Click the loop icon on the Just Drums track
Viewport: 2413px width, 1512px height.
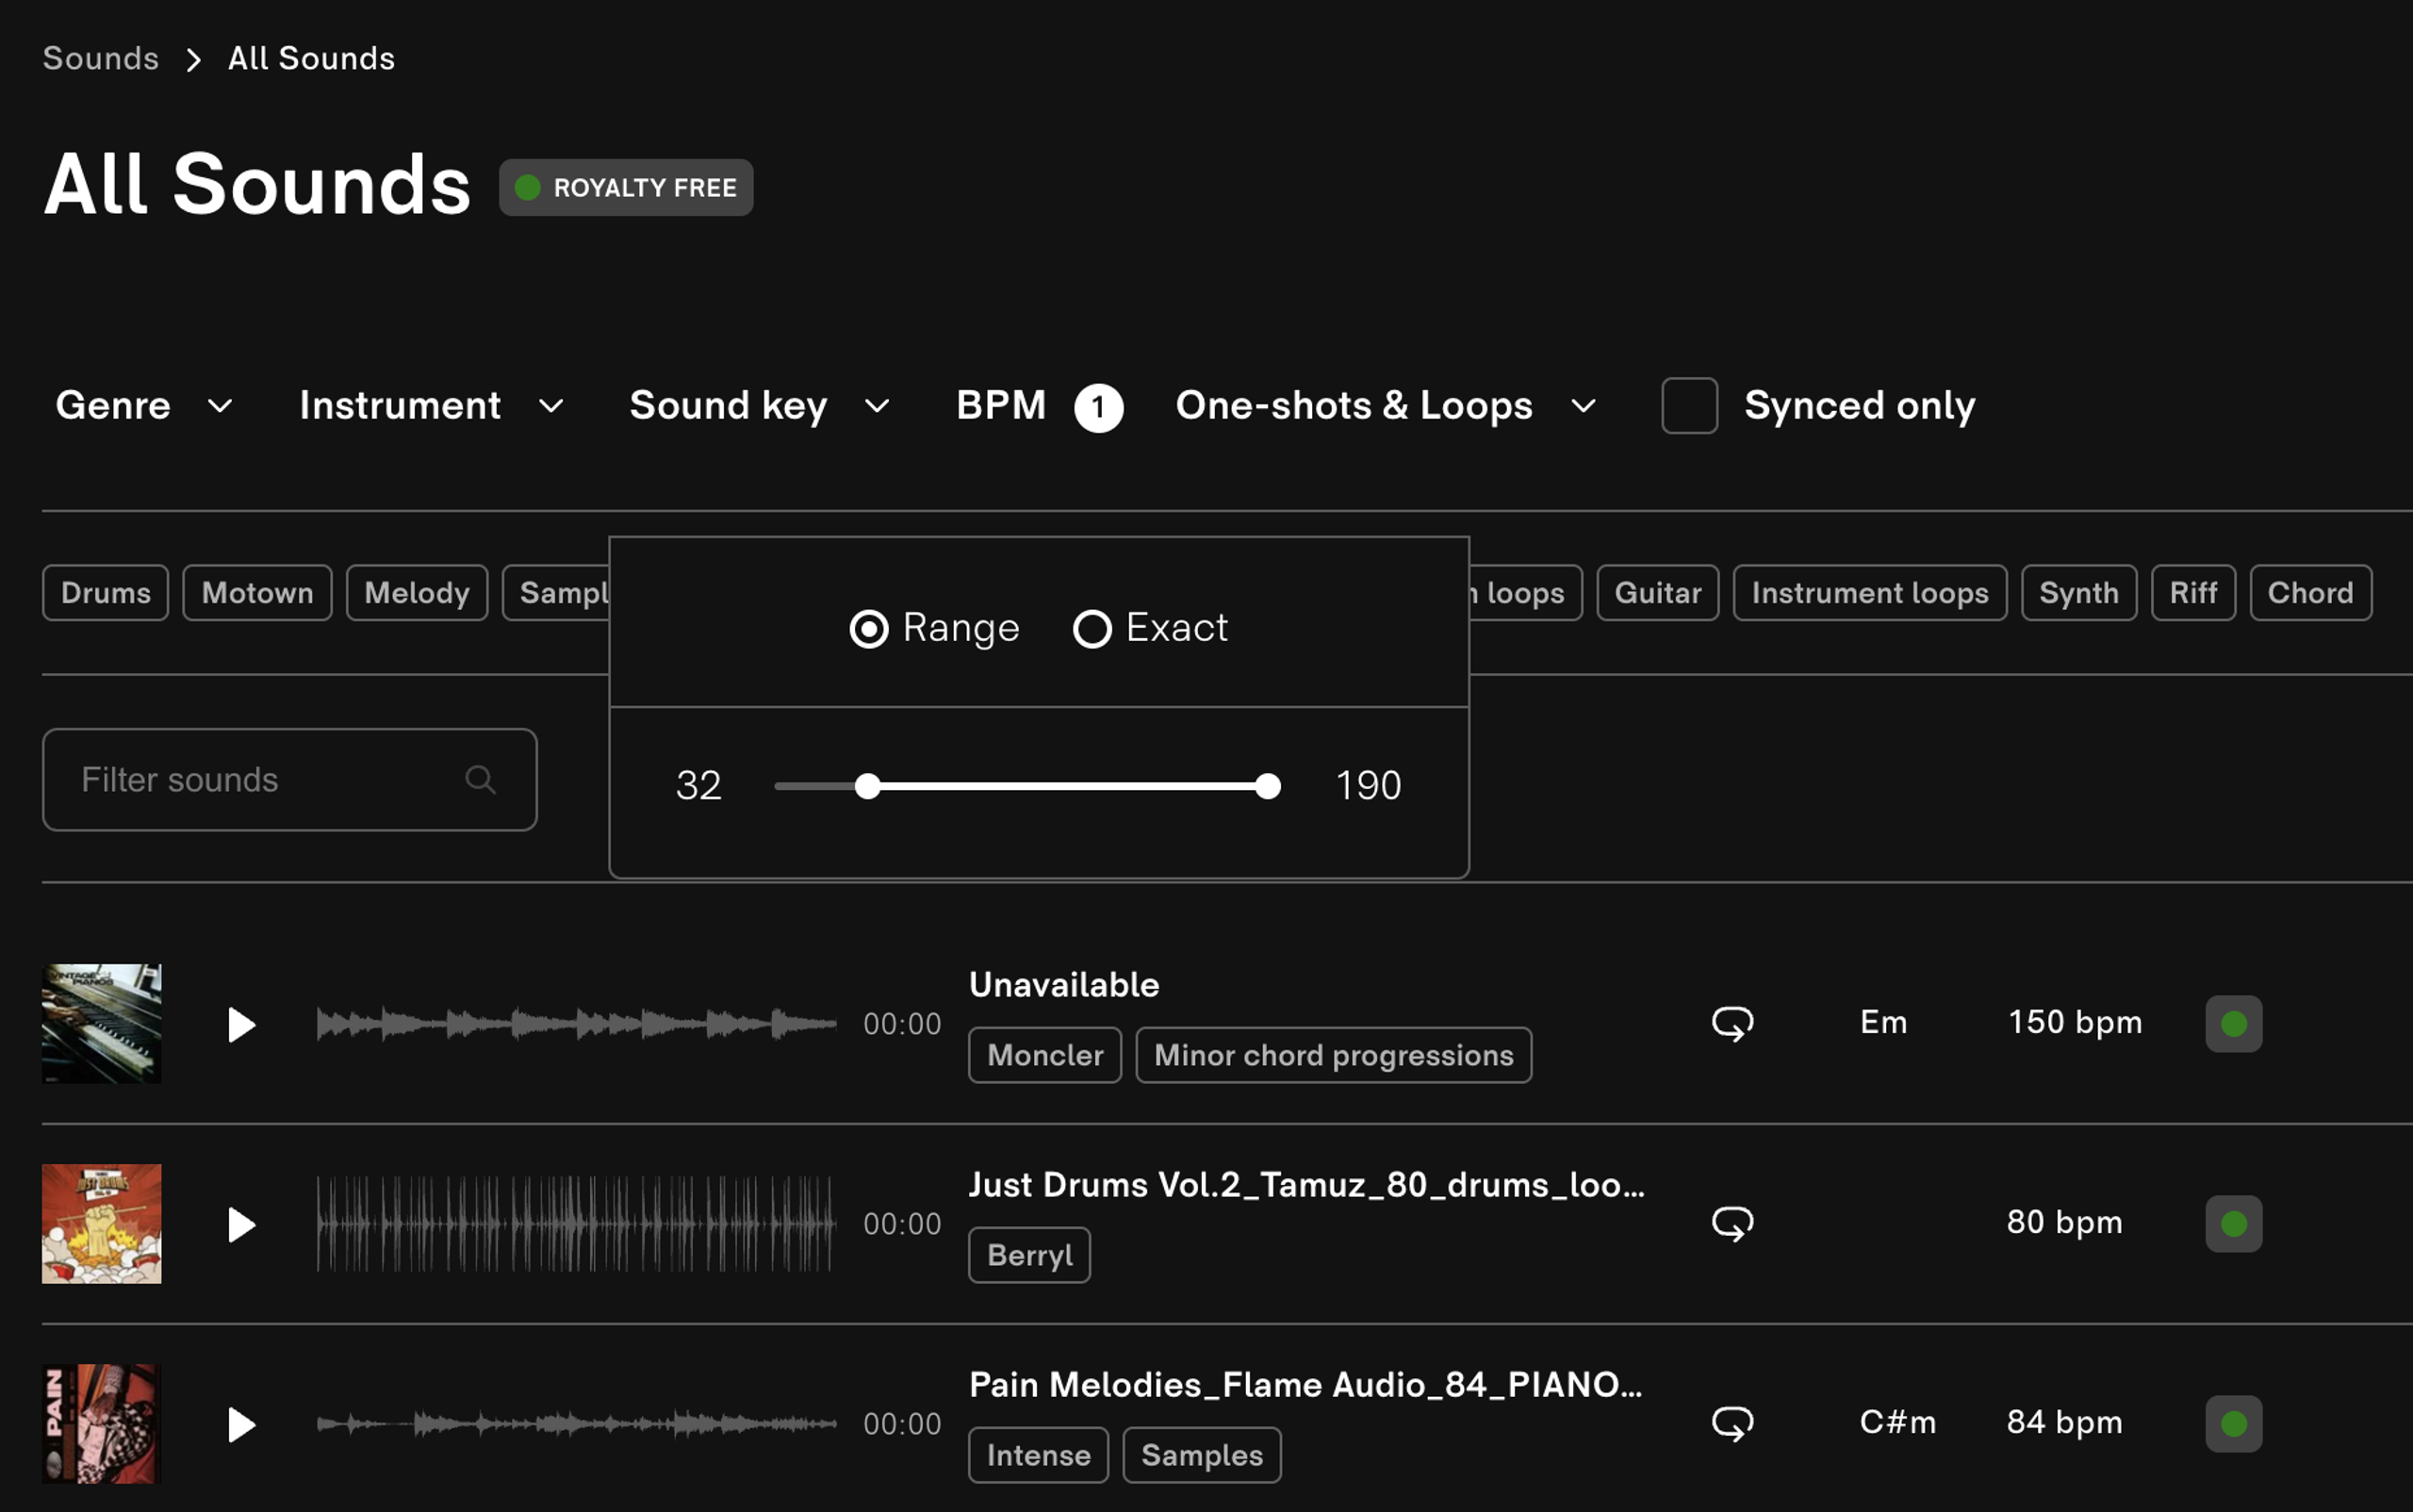pos(1731,1222)
